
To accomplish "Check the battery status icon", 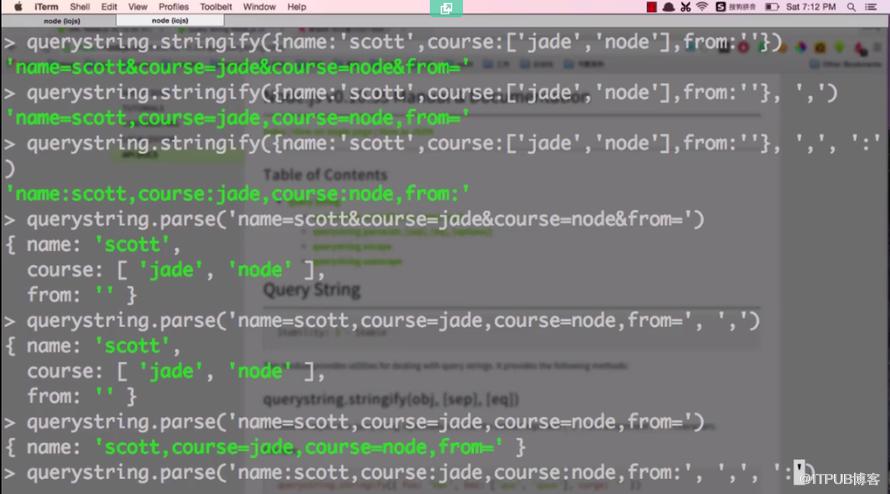I will [772, 7].
